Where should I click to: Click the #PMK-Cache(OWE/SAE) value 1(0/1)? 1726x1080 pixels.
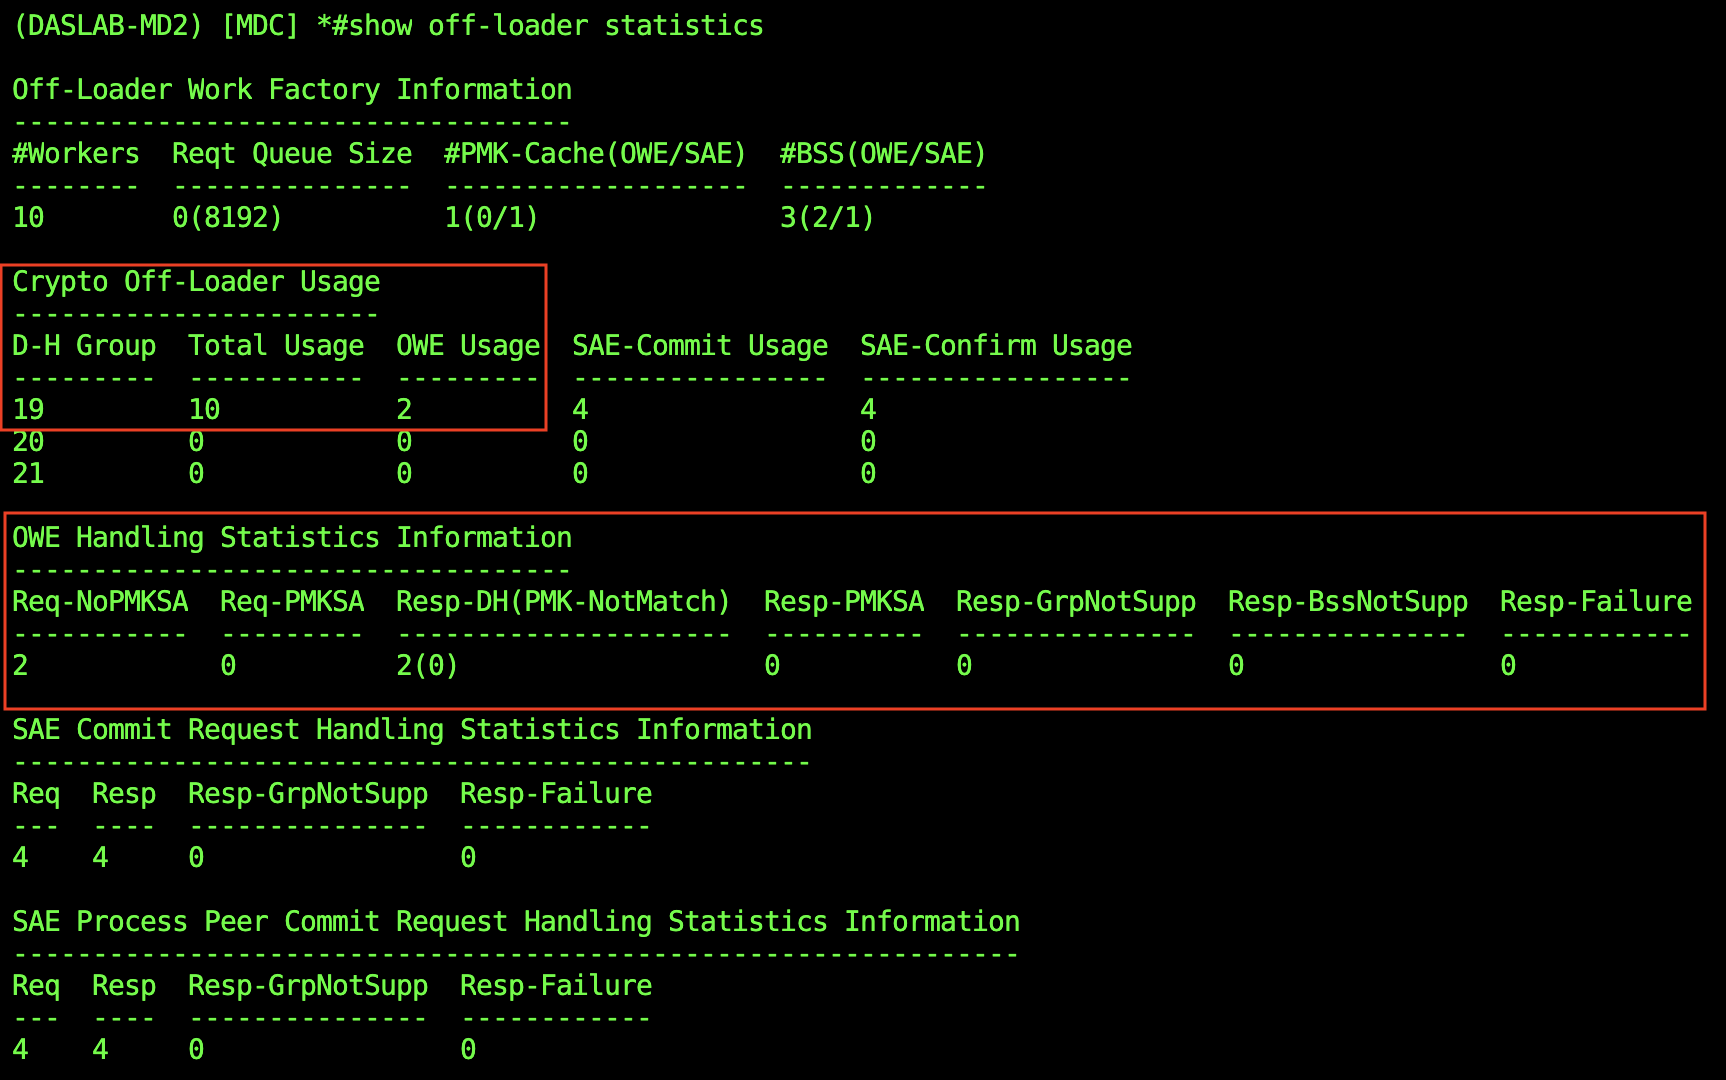(492, 217)
